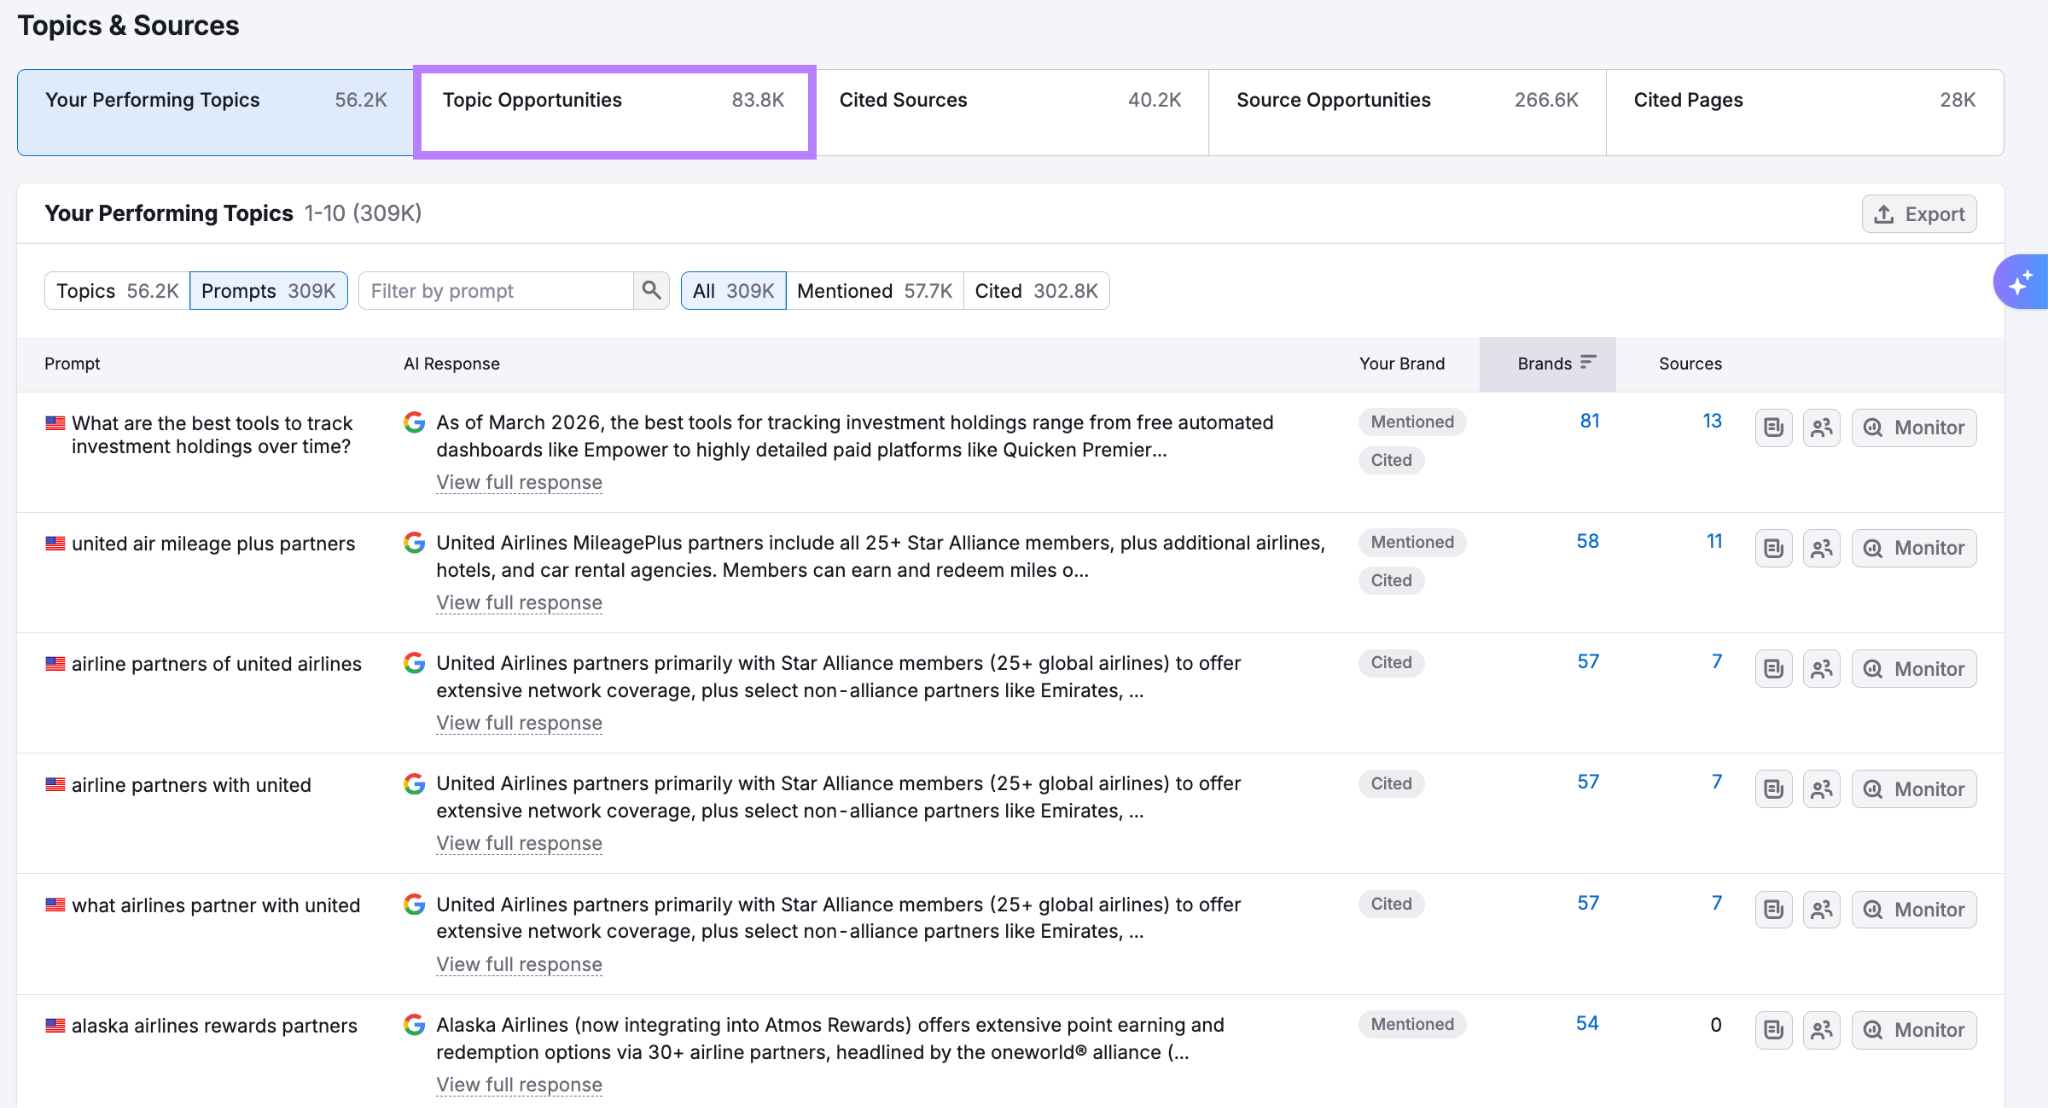
Task: Select prompt 'What are the best tools to track investment holdings'
Action: tap(212, 435)
